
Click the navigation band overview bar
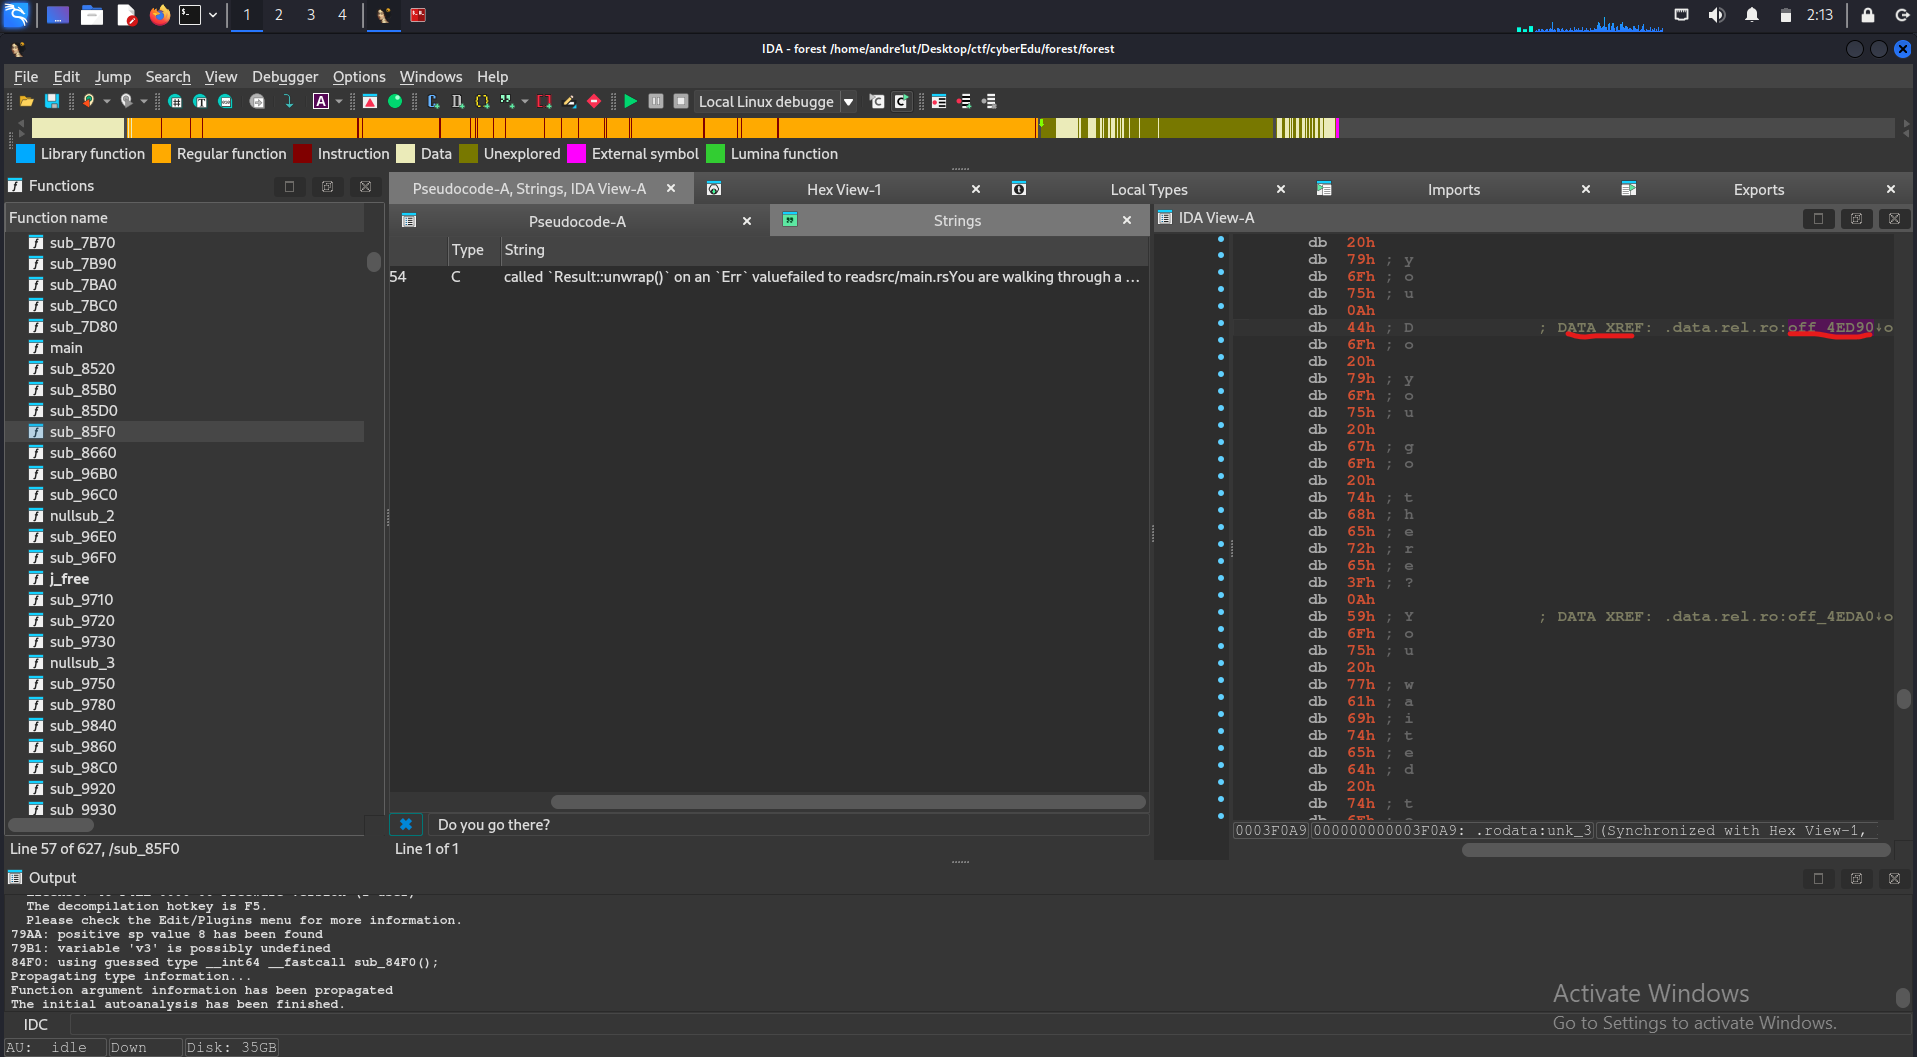tap(963, 128)
